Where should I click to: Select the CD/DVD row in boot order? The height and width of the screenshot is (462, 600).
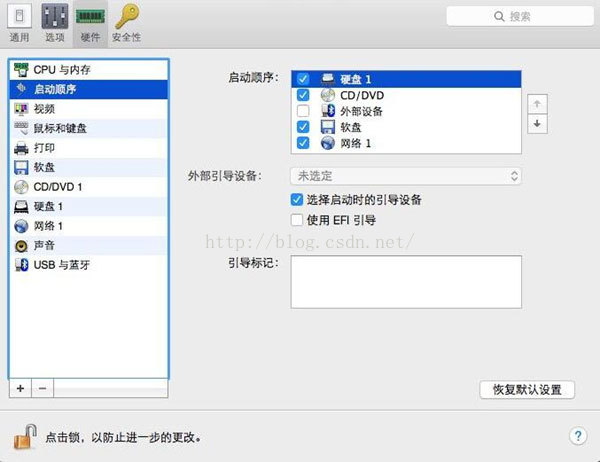click(x=406, y=95)
